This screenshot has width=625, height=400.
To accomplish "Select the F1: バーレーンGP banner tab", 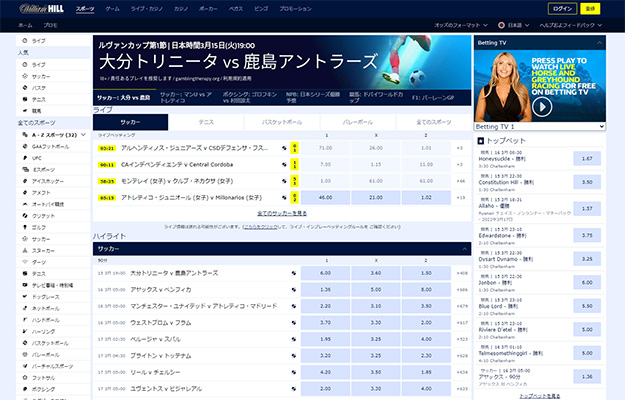I will 433,98.
